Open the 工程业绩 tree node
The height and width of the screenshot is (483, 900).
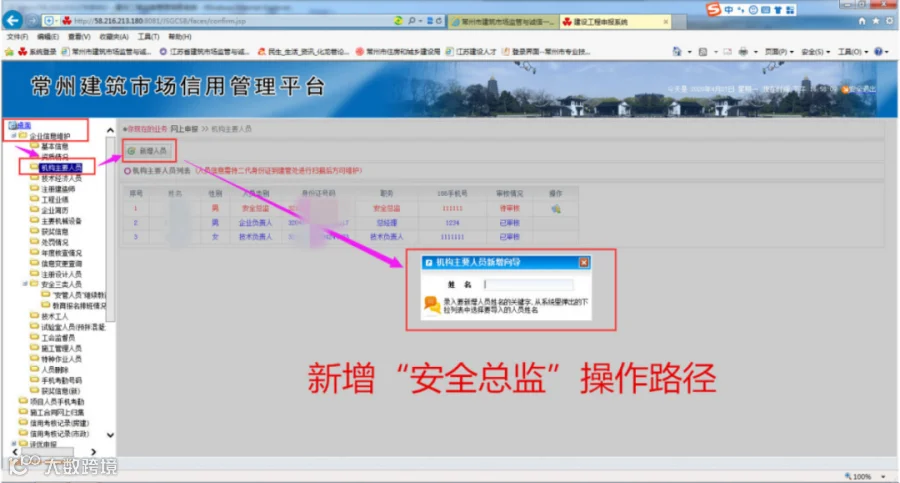tap(55, 200)
